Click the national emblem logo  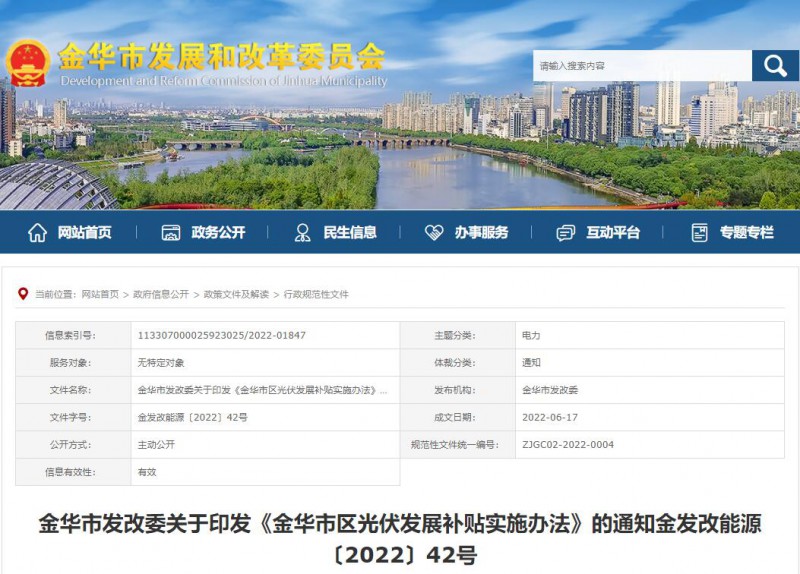(x=27, y=66)
